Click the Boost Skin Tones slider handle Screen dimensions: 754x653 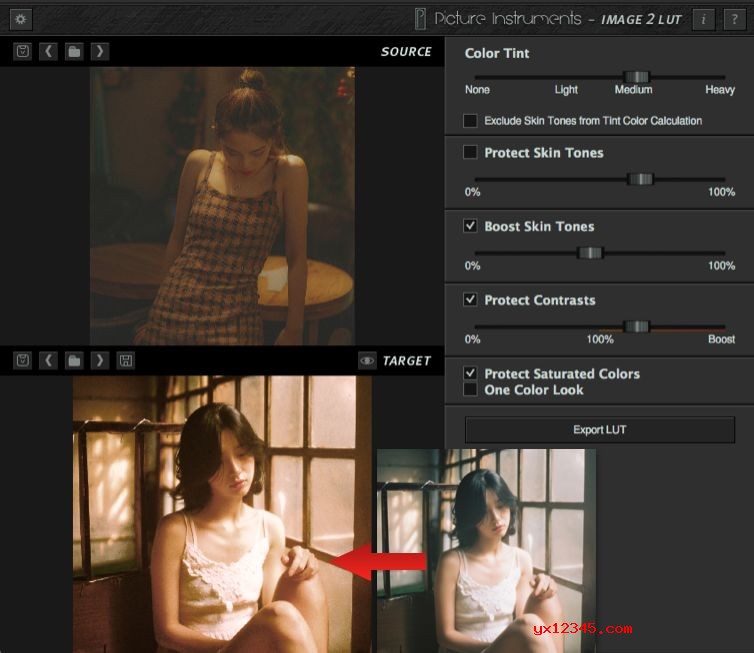[x=590, y=253]
